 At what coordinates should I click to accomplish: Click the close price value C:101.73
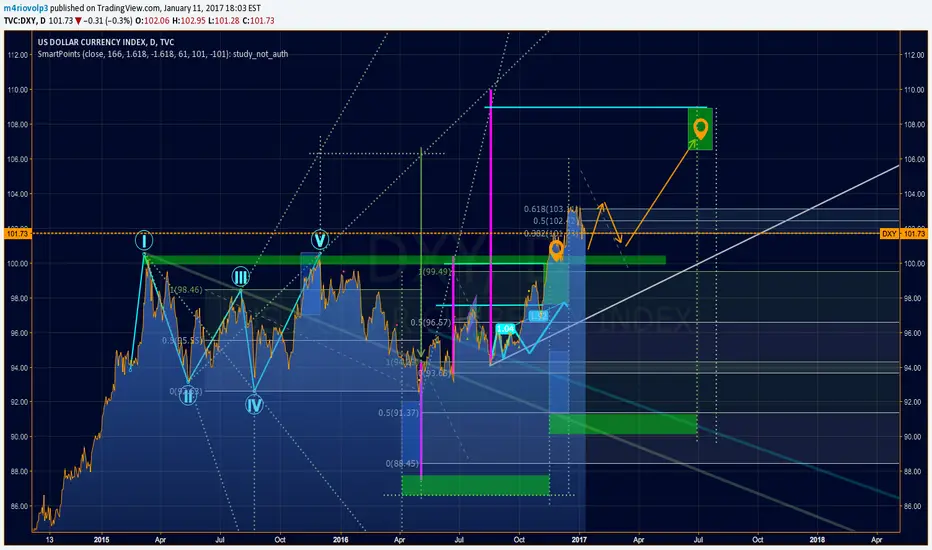259,21
